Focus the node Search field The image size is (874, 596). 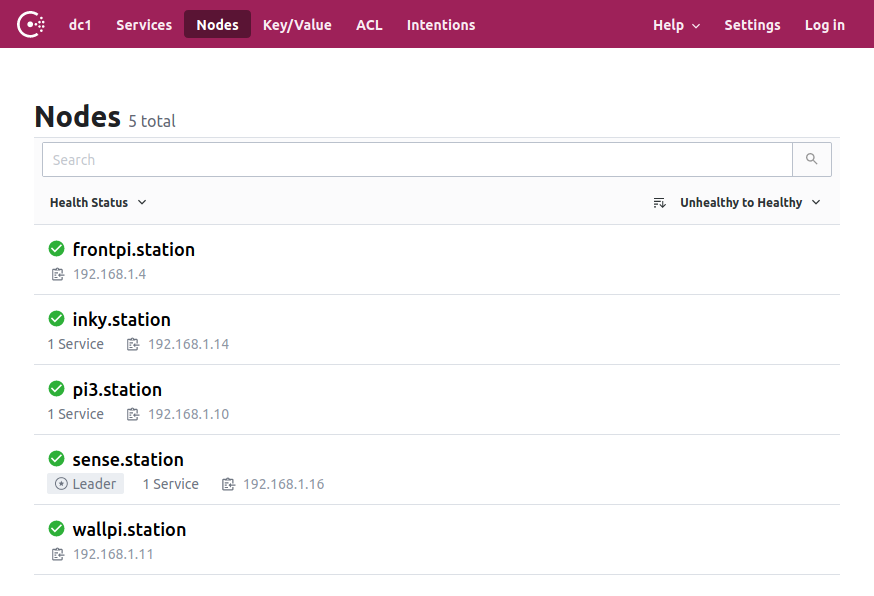[x=417, y=159]
